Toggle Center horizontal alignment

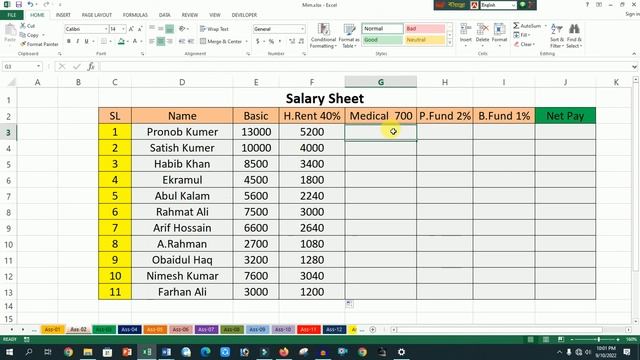click(161, 41)
